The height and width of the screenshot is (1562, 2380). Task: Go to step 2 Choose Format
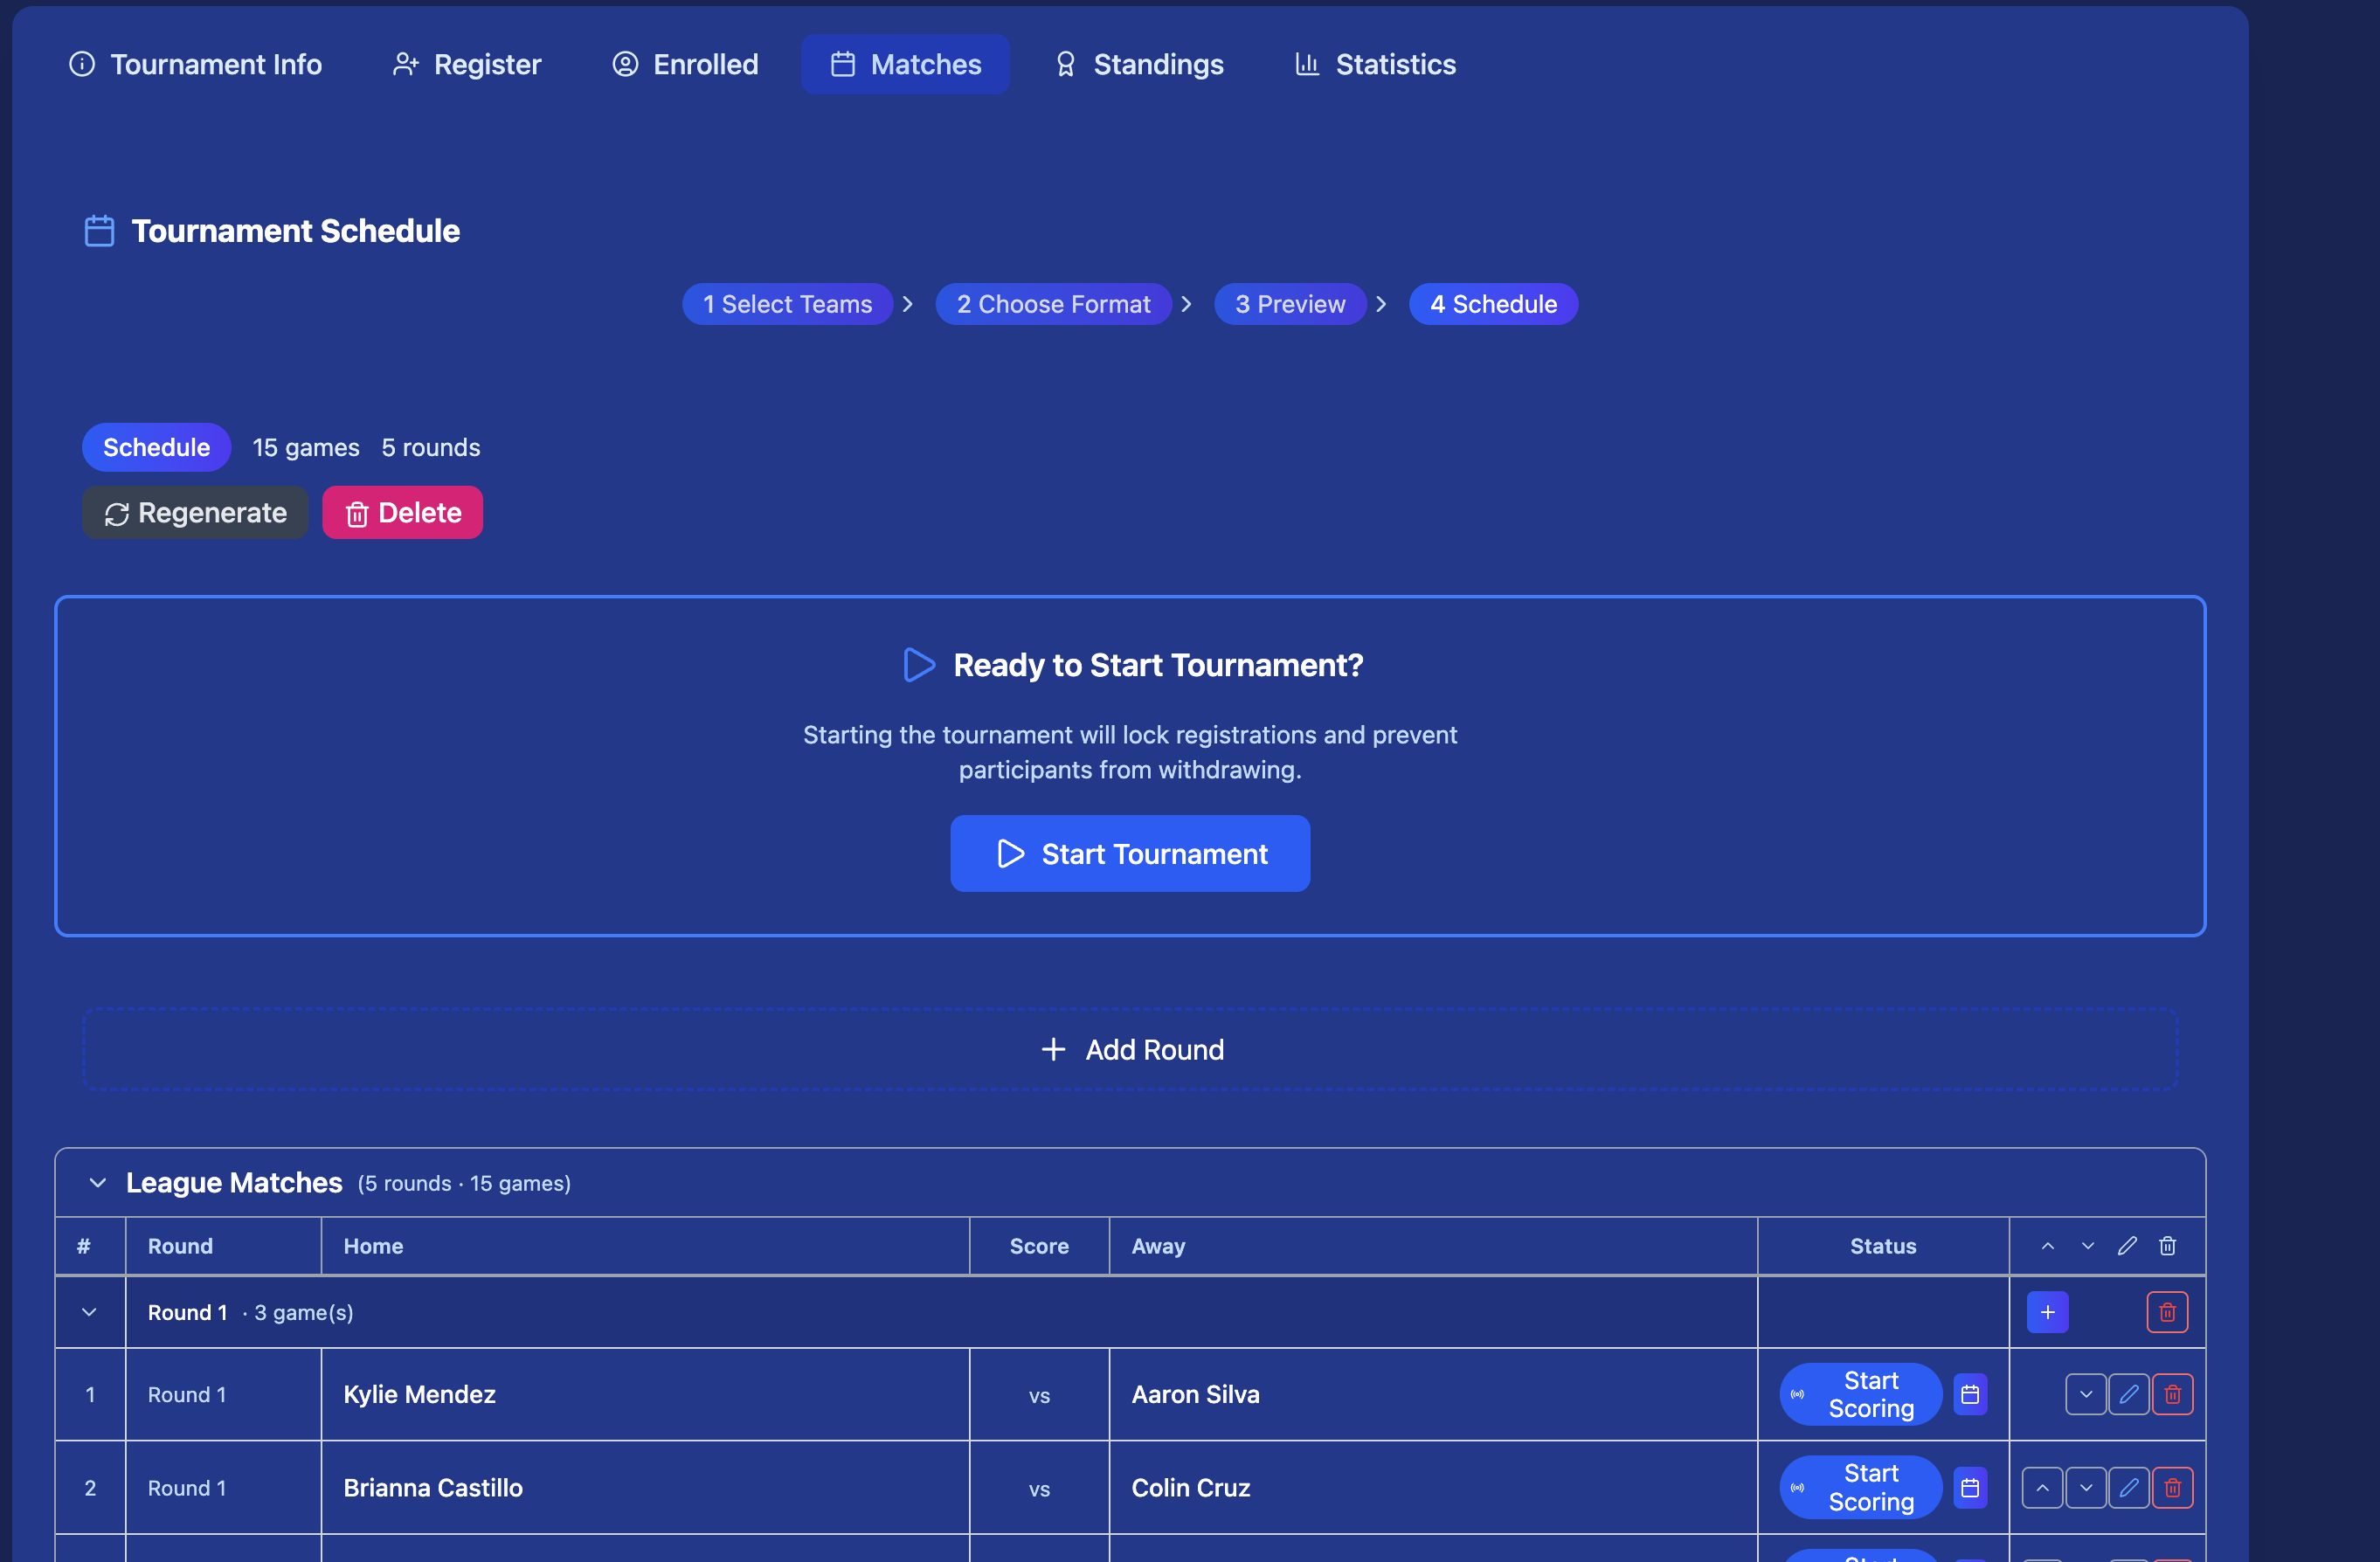tap(1053, 304)
